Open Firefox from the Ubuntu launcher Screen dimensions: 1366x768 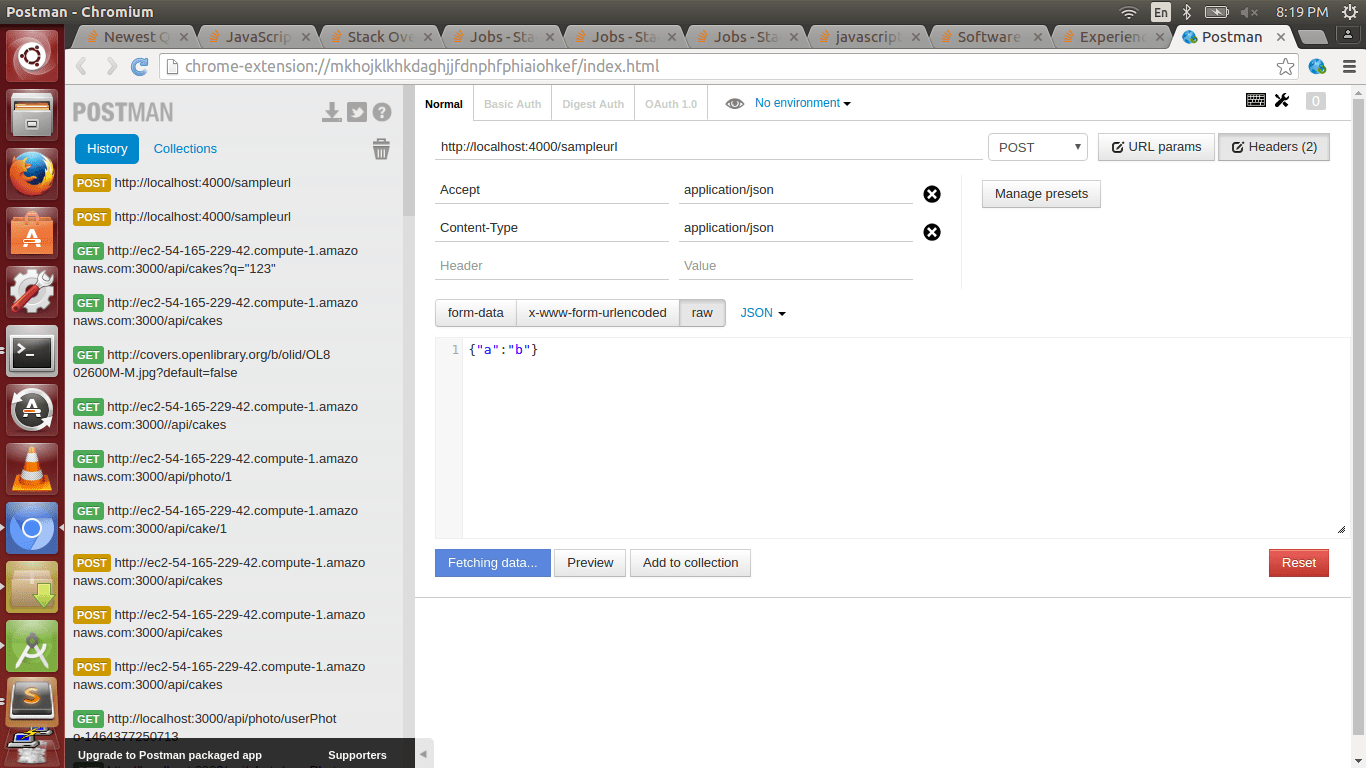[x=33, y=173]
